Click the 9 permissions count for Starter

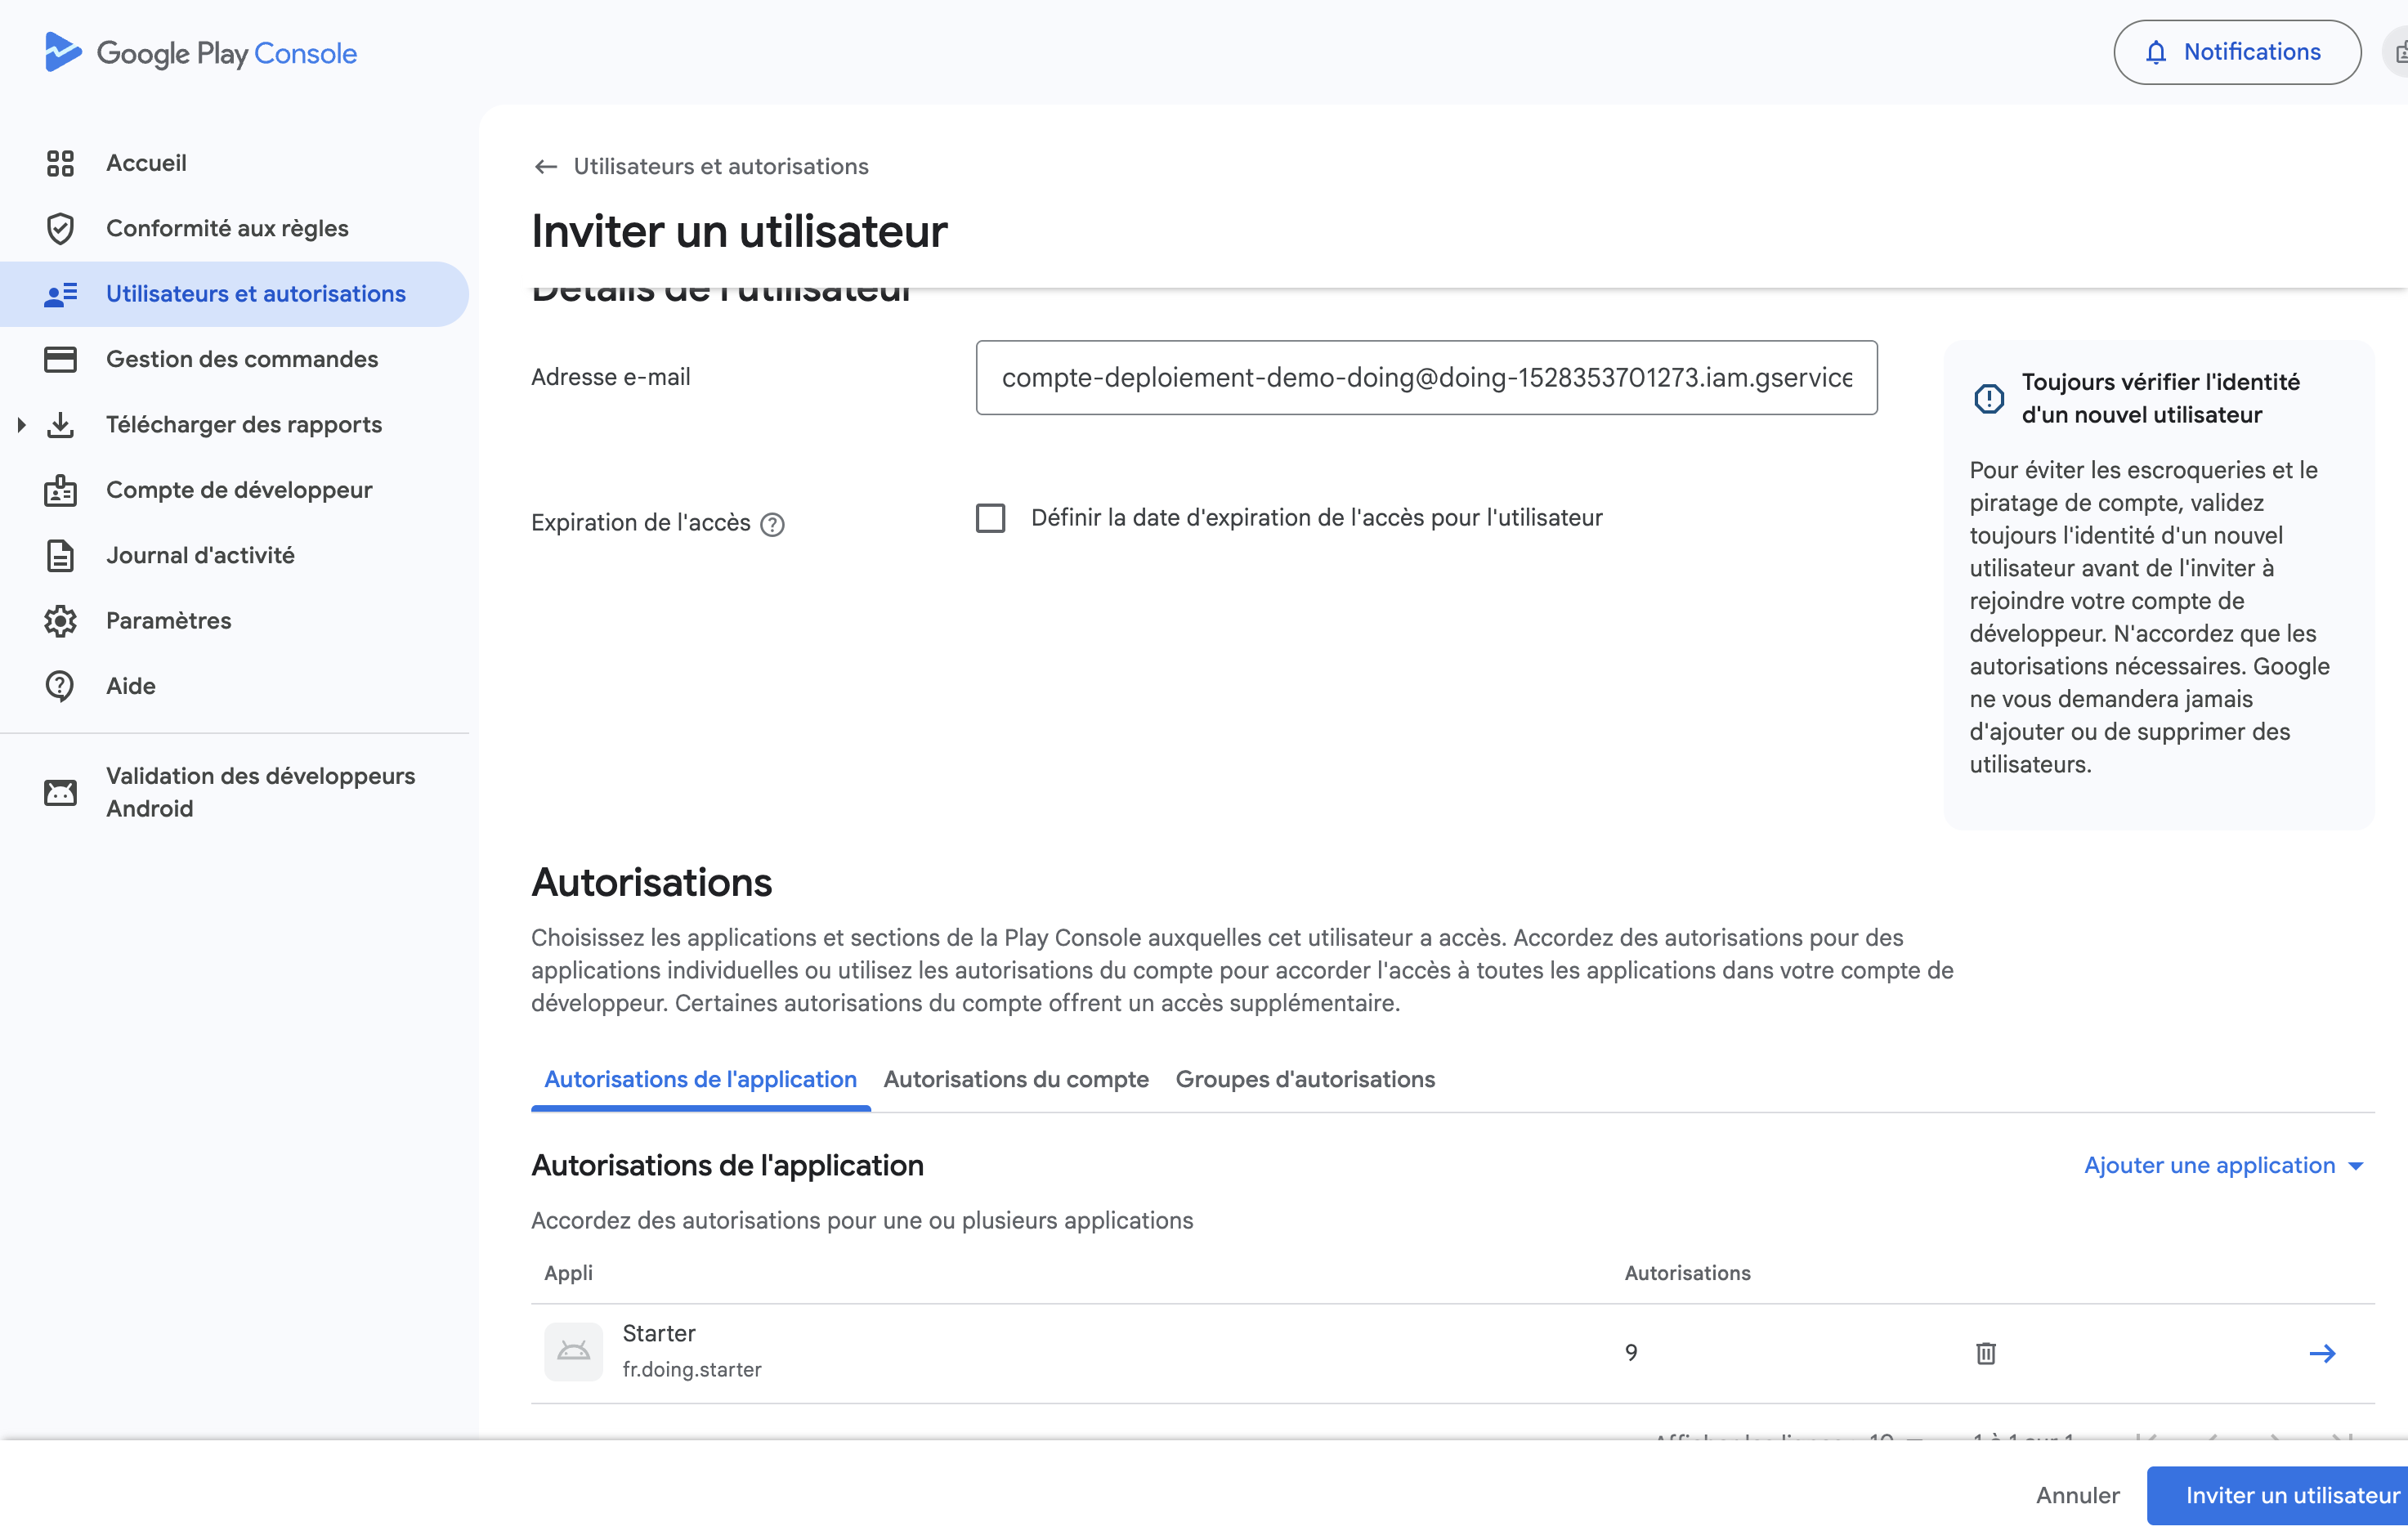[1631, 1353]
